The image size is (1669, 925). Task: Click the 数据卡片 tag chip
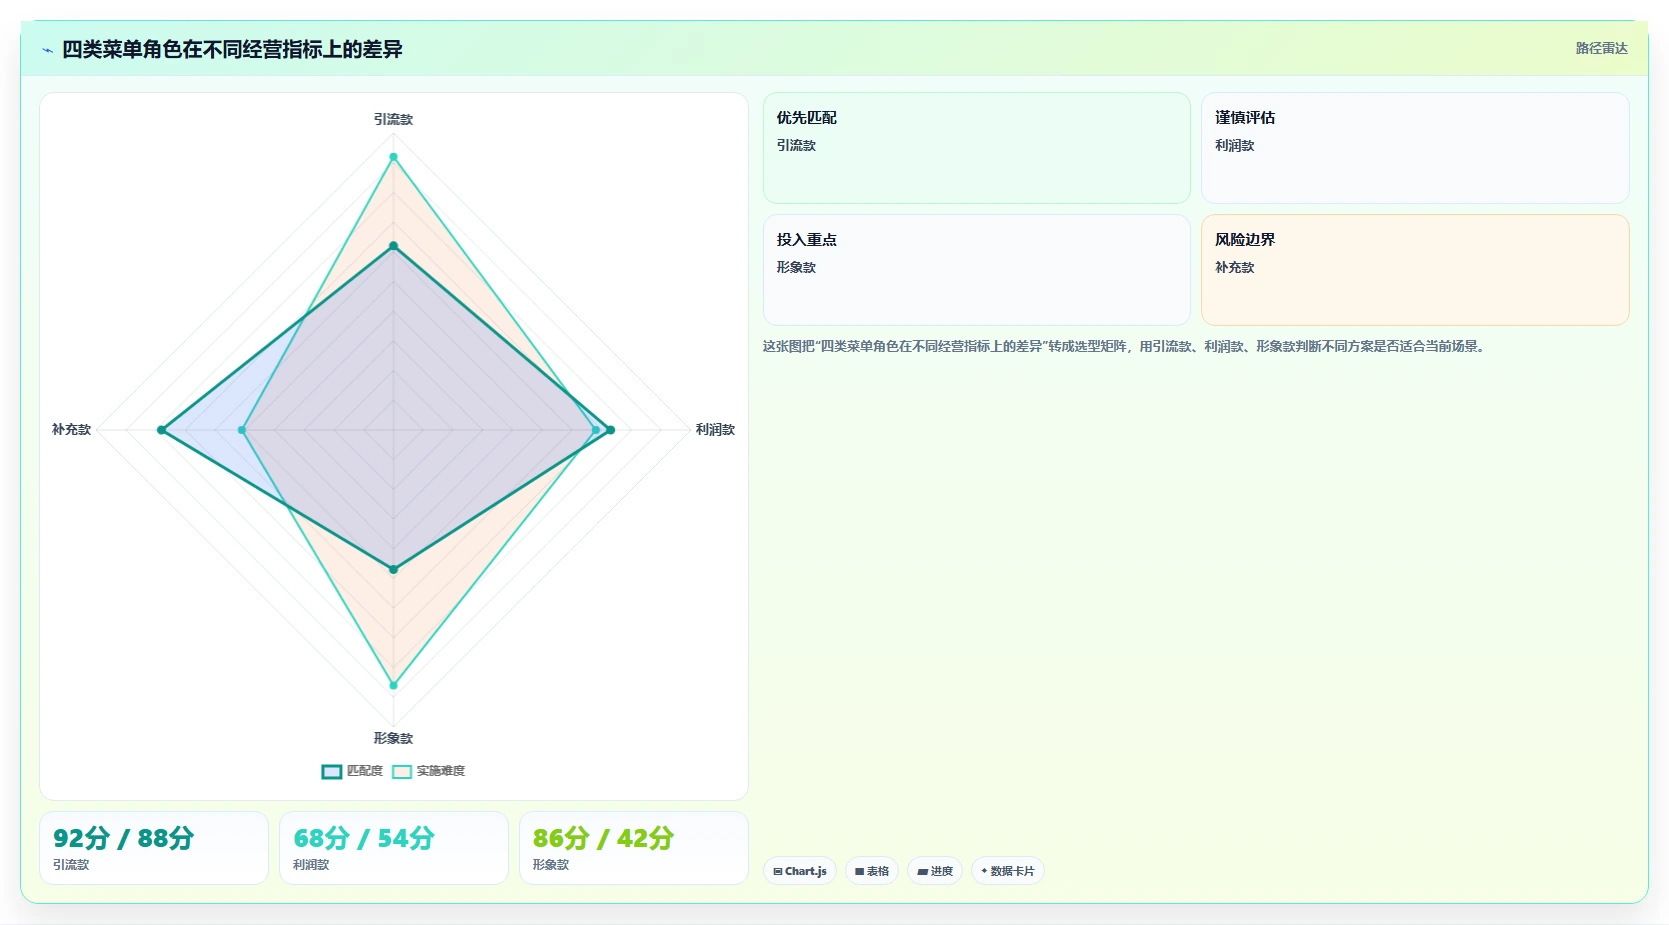(x=1008, y=871)
